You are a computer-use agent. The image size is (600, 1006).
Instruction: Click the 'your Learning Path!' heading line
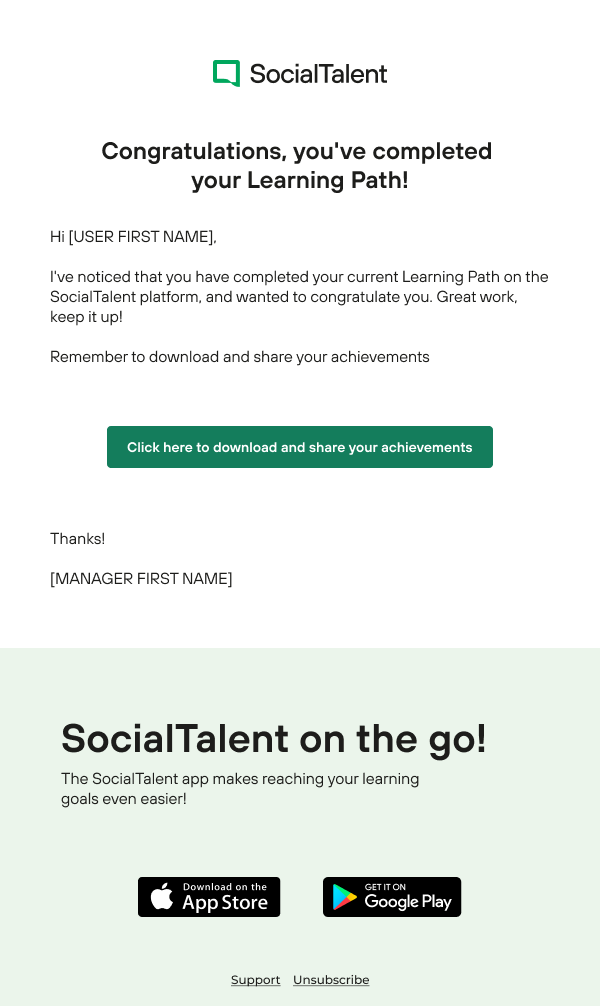300,181
